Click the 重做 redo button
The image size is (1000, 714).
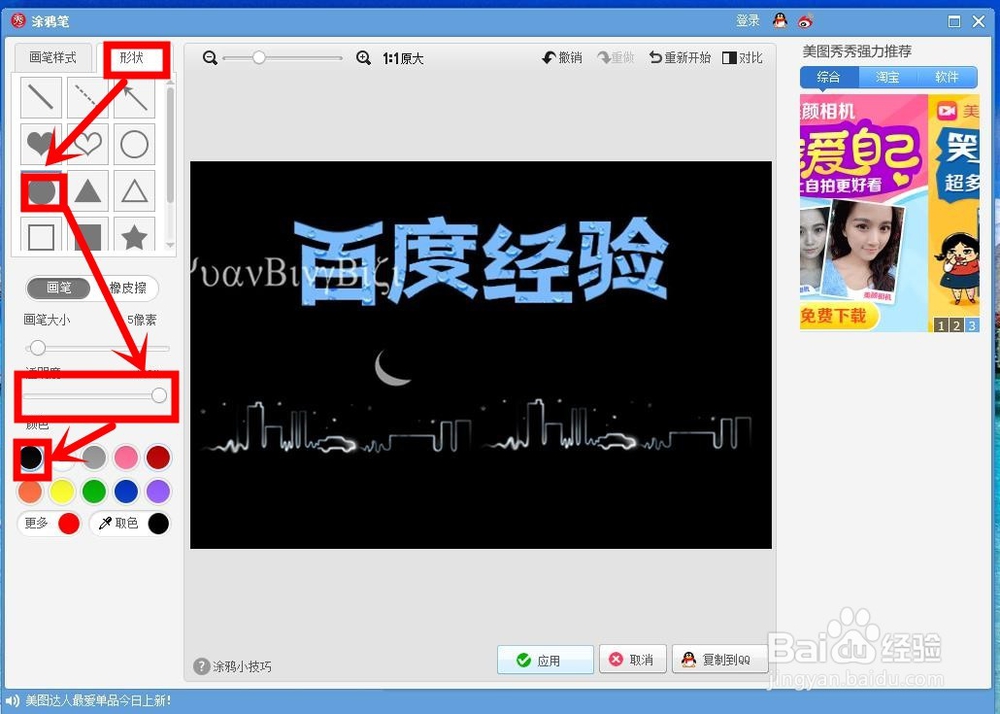(615, 58)
